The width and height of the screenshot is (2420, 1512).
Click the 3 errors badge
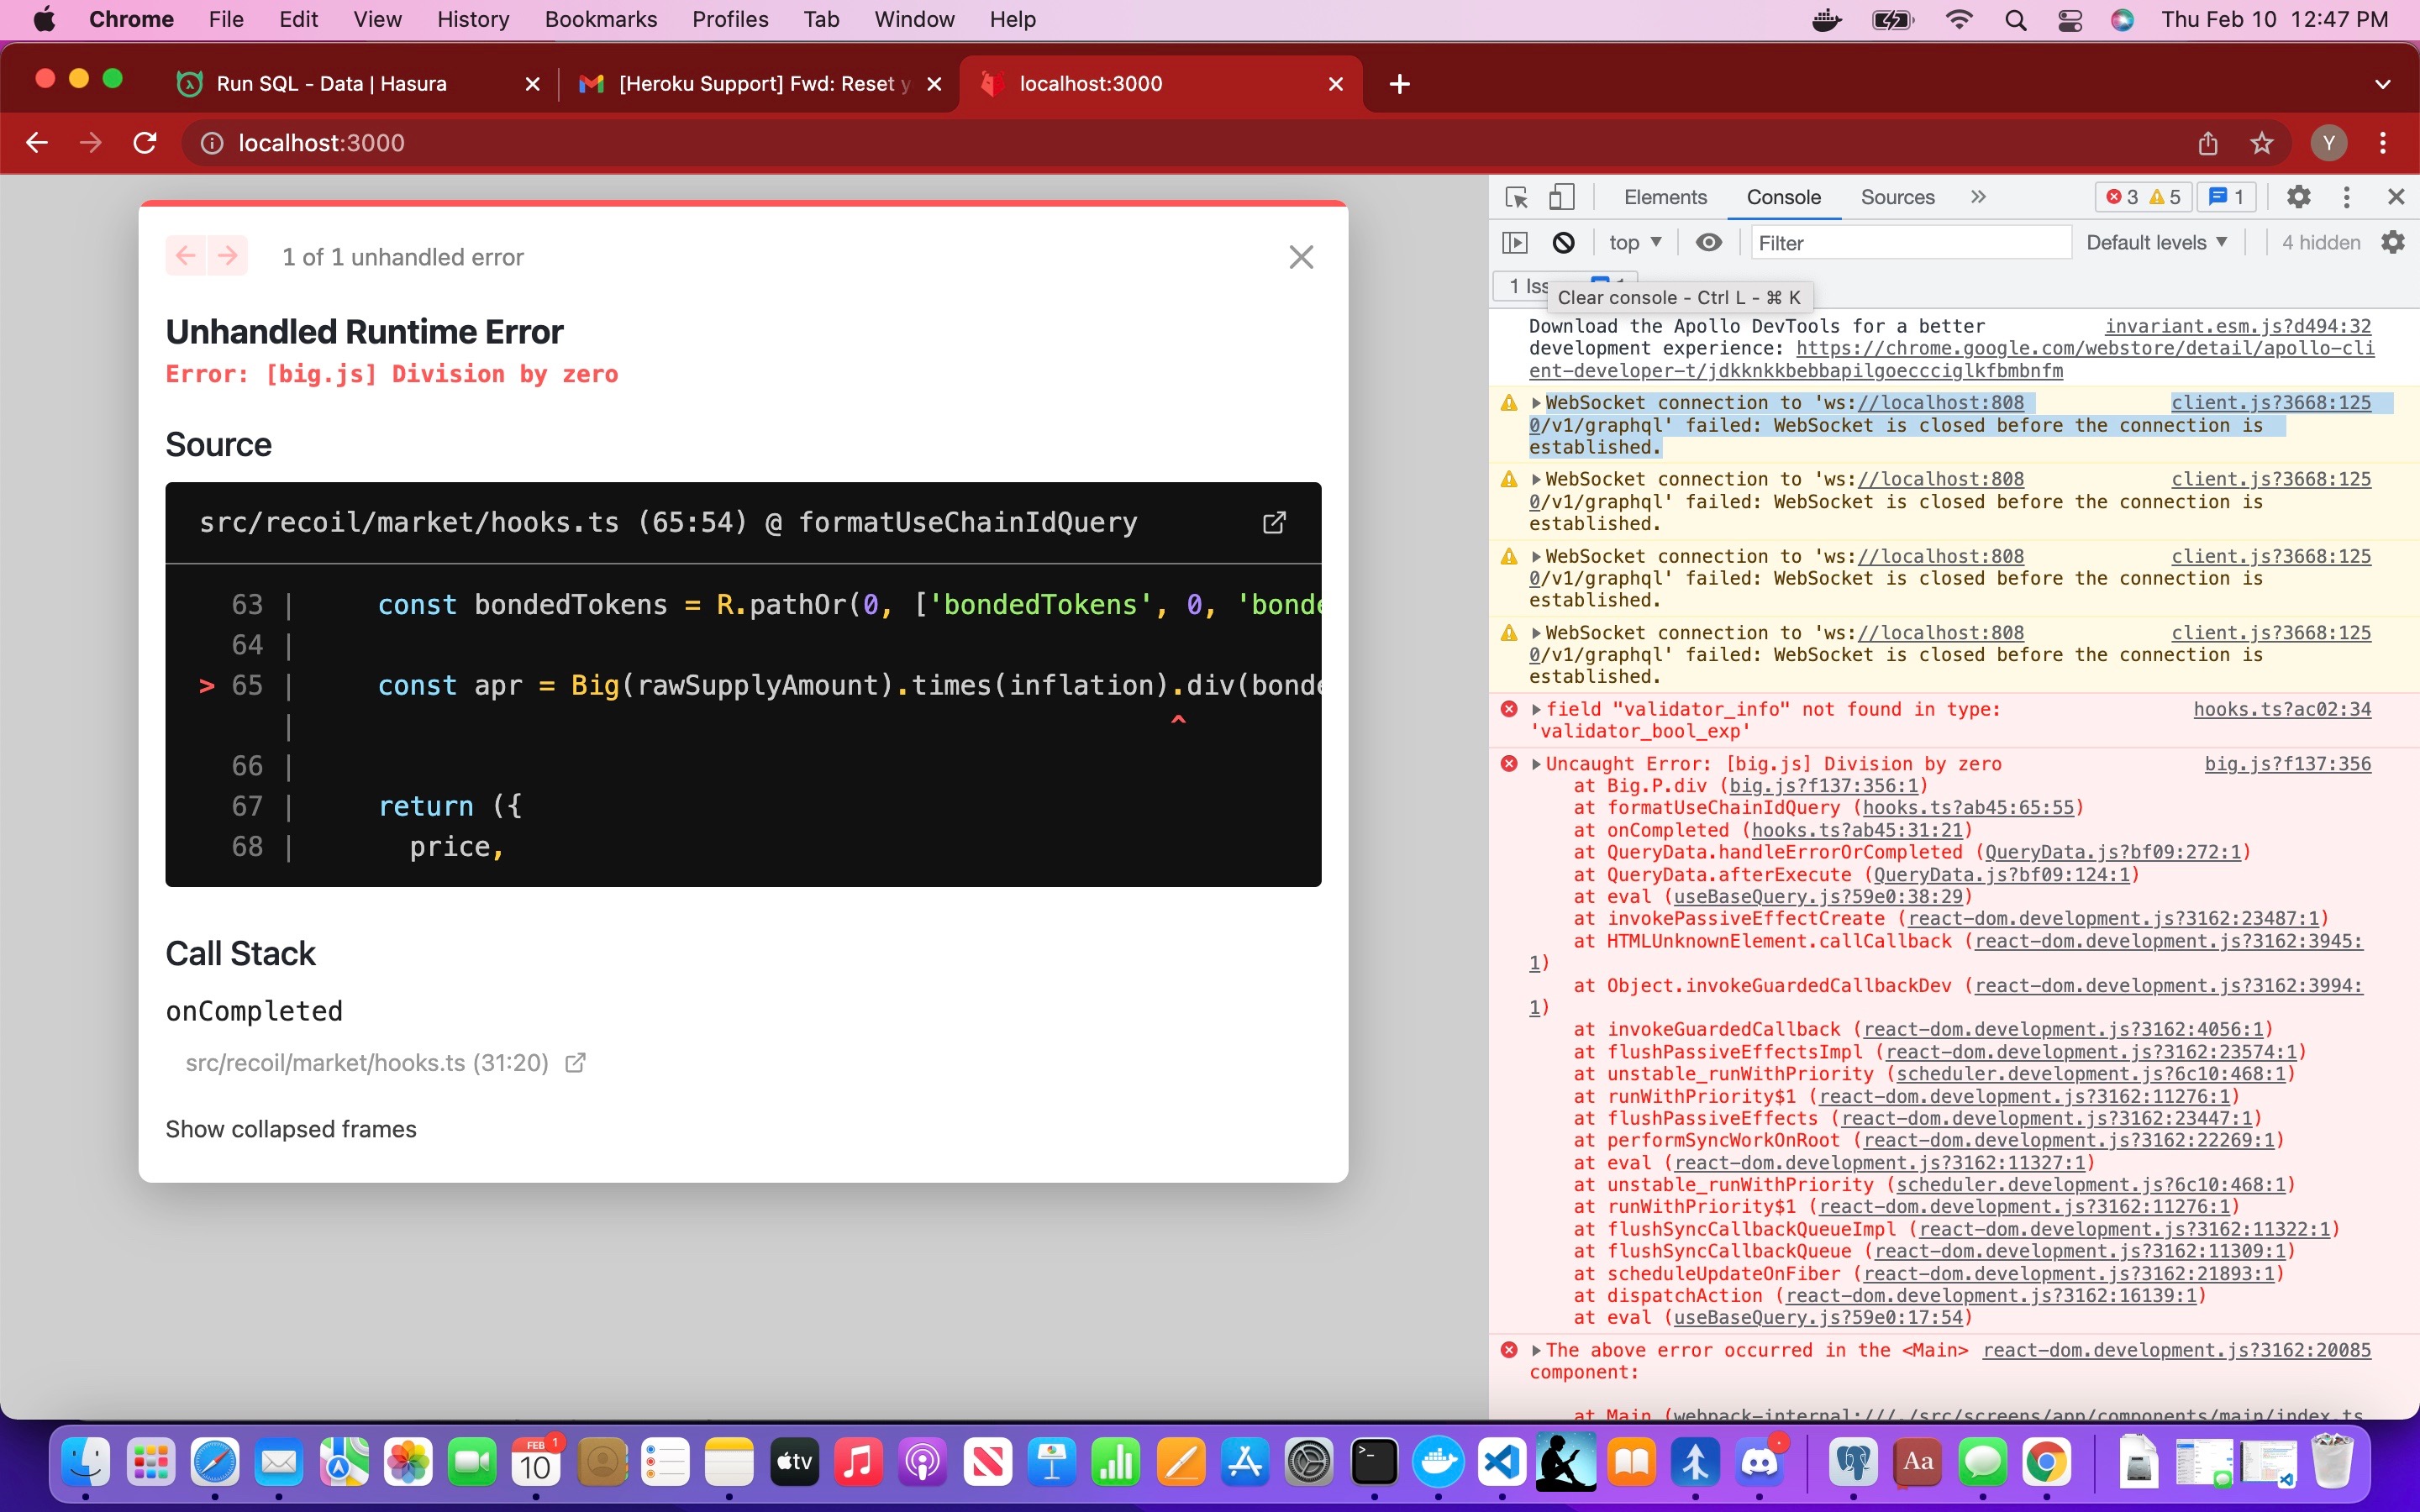pyautogui.click(x=2124, y=197)
